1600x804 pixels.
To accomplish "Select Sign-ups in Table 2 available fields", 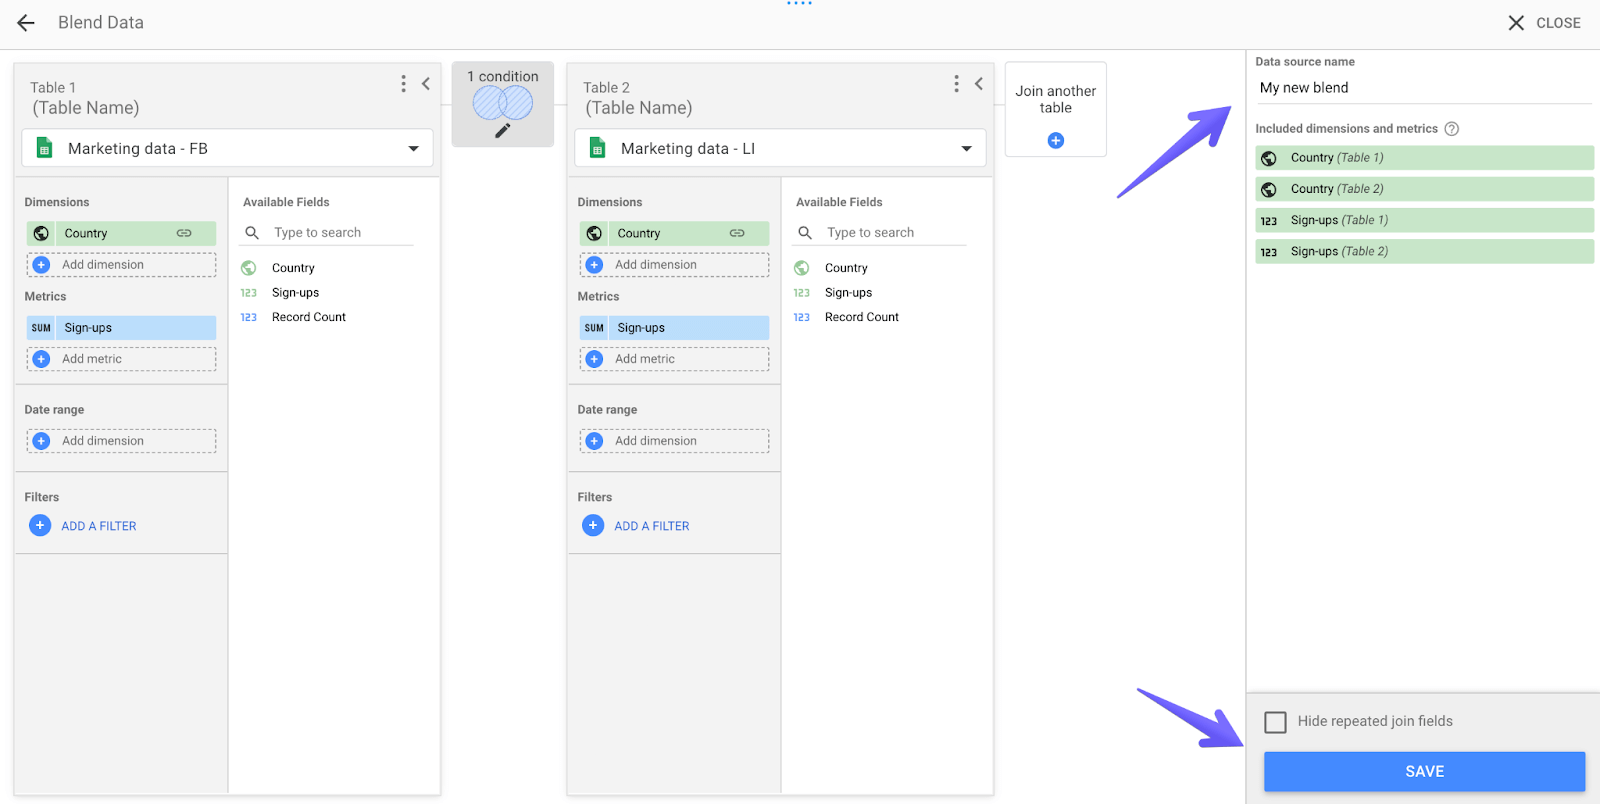I will click(848, 293).
